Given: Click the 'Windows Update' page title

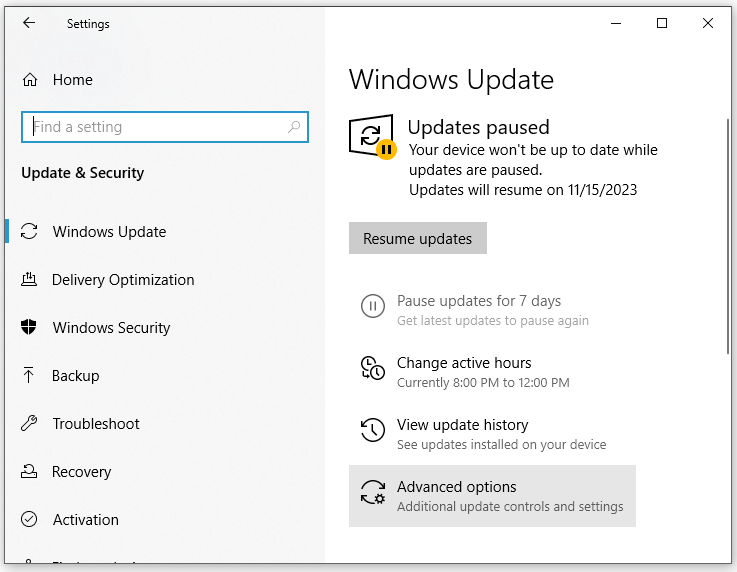Looking at the screenshot, I should (x=451, y=79).
